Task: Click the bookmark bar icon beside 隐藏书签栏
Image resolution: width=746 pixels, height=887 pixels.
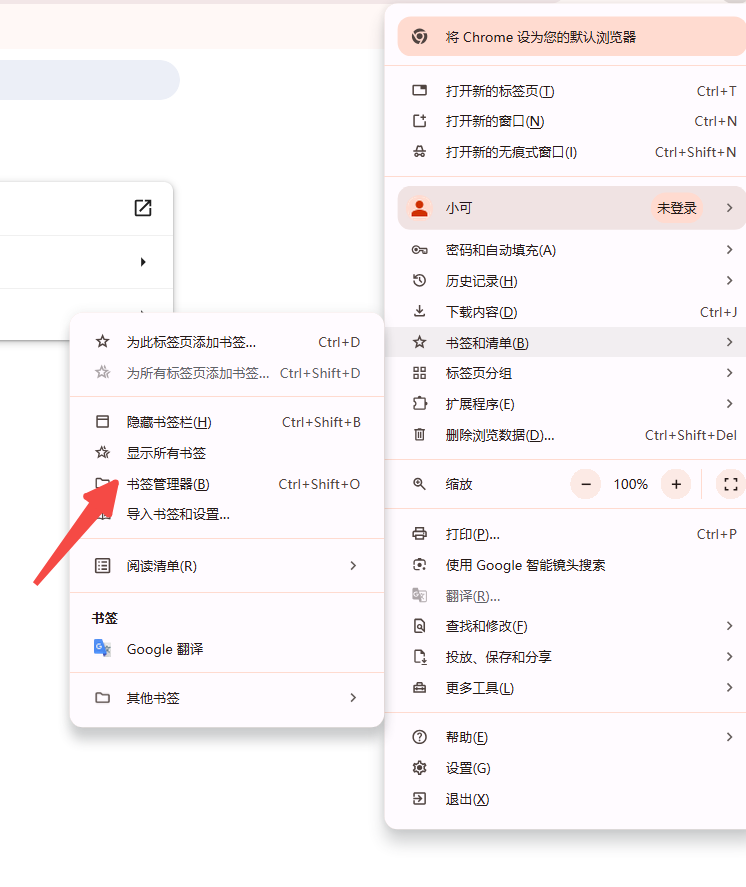Action: 102,421
